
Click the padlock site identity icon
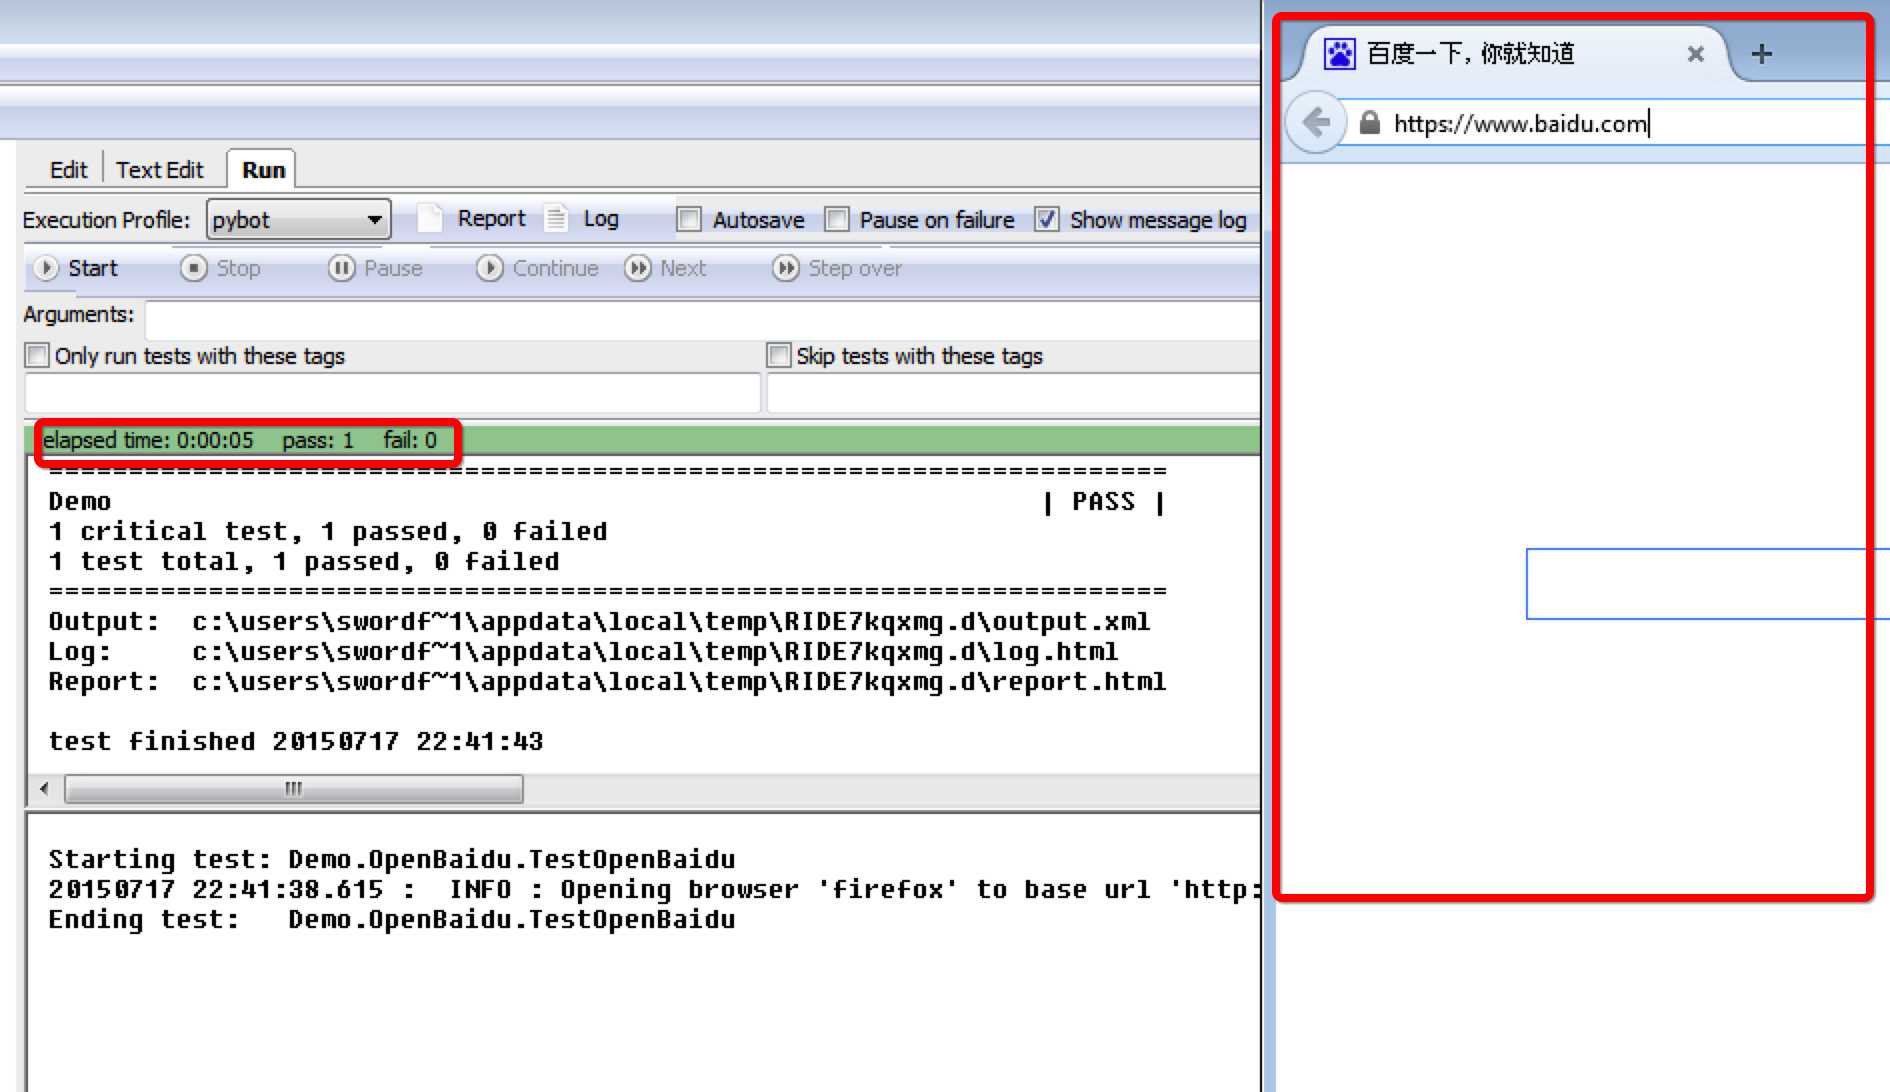click(1370, 123)
